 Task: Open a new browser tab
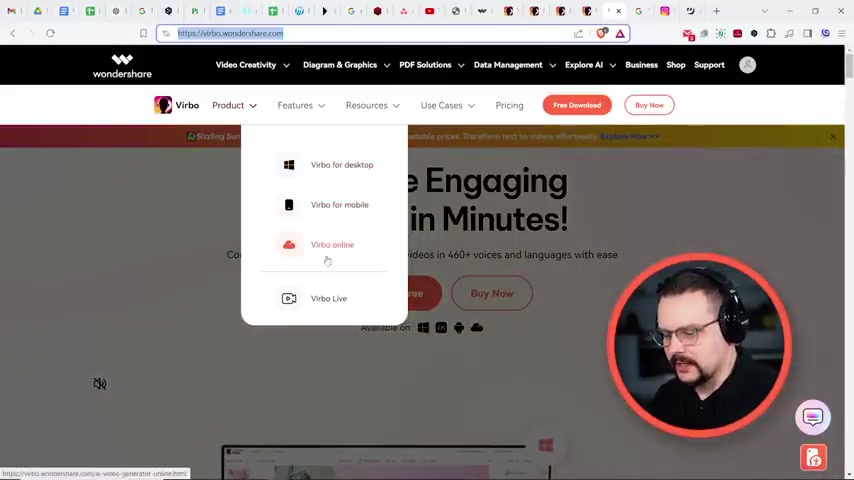[716, 11]
